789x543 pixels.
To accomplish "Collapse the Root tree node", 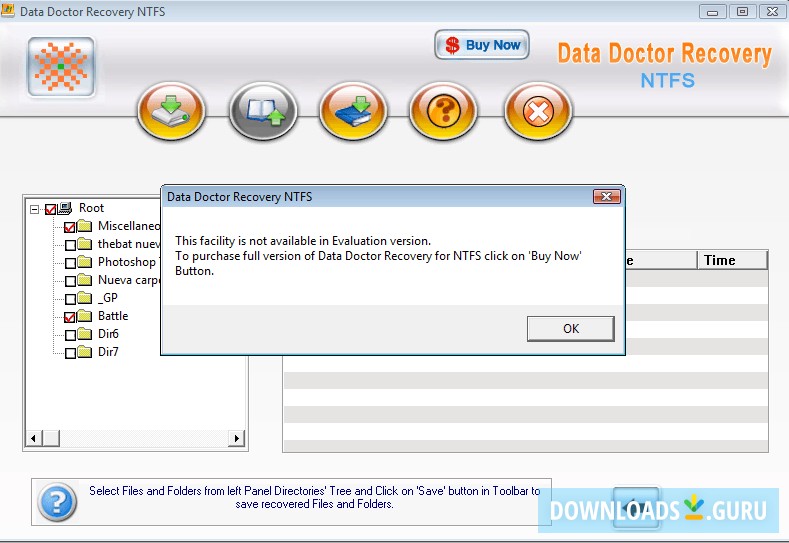I will pyautogui.click(x=34, y=209).
